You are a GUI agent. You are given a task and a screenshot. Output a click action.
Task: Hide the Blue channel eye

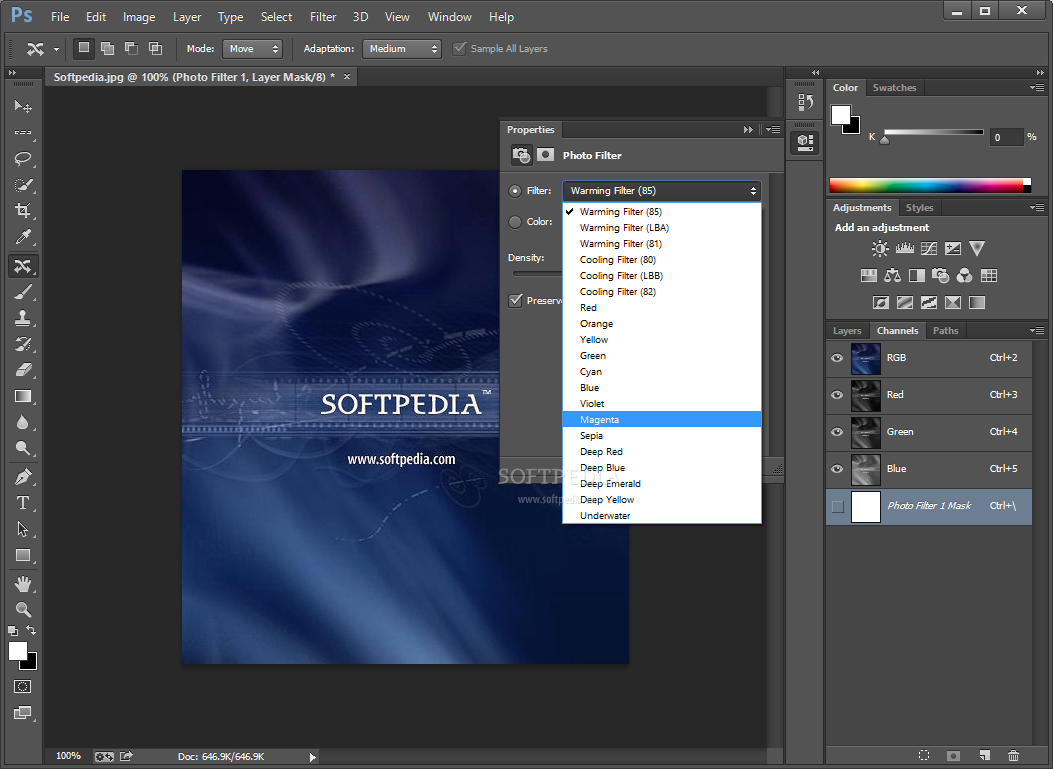click(x=837, y=469)
